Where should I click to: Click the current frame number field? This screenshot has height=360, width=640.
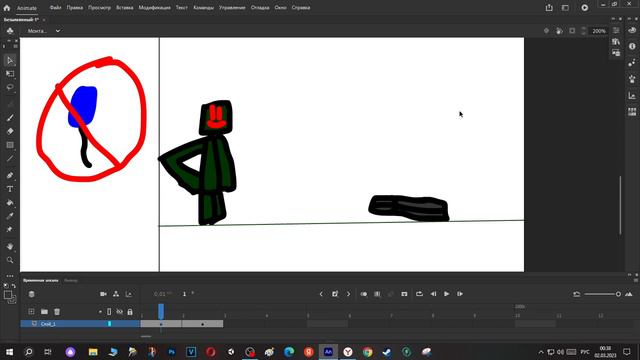[184, 294]
